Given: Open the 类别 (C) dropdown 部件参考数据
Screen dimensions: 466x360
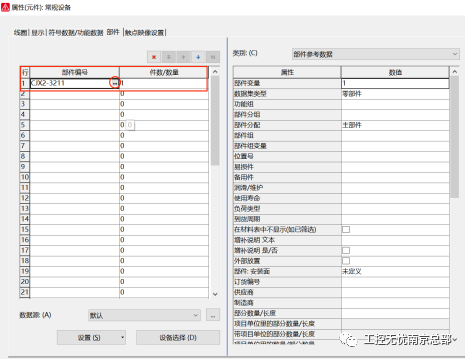Looking at the screenshot, I should [x=376, y=54].
